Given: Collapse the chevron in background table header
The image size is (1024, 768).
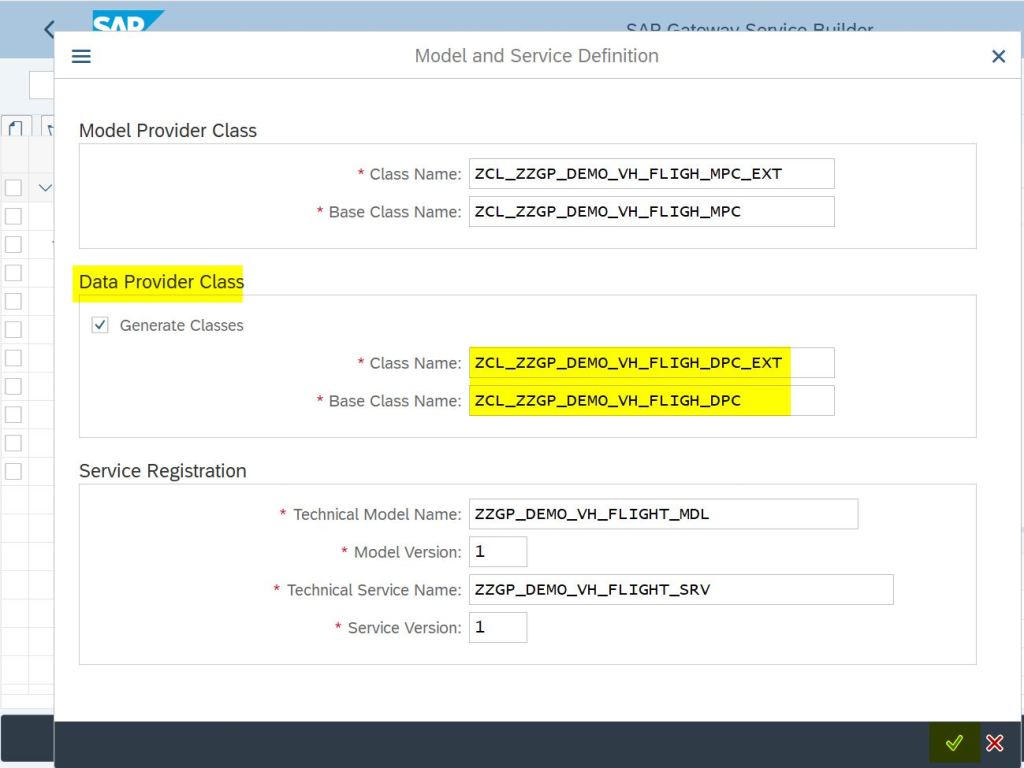Looking at the screenshot, I should pos(44,188).
